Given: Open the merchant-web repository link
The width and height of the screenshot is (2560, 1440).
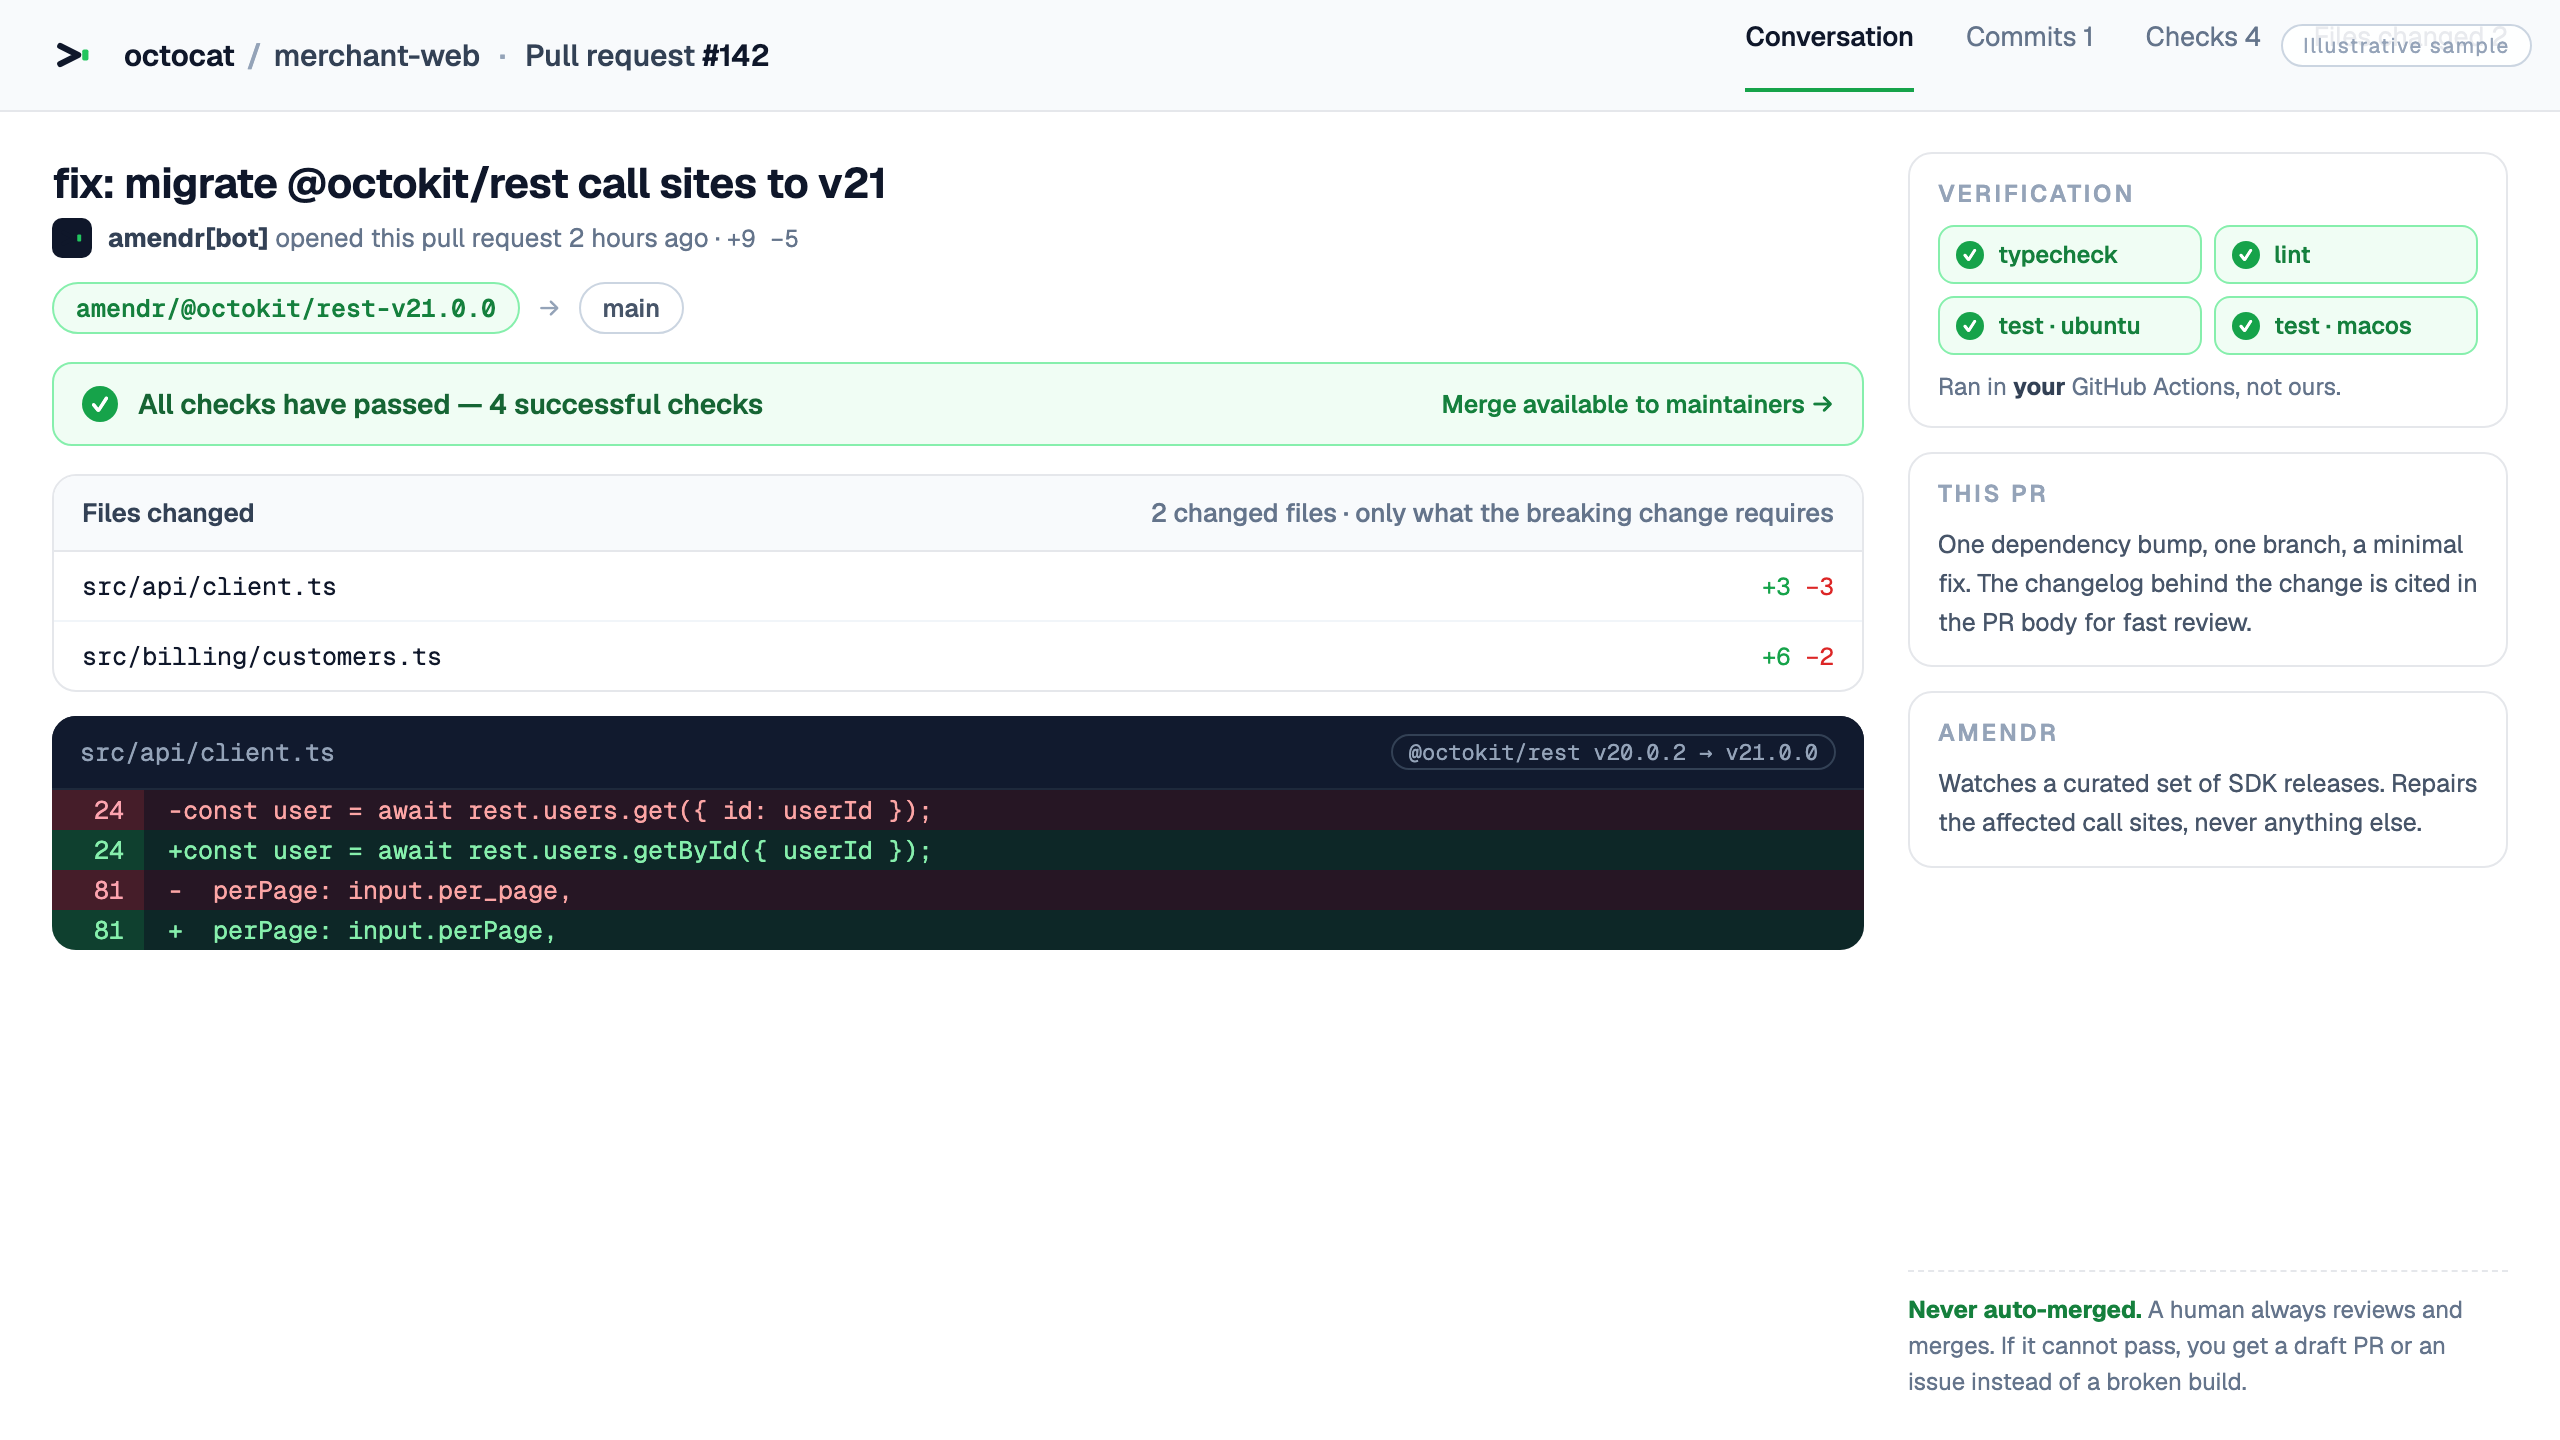Looking at the screenshot, I should pyautogui.click(x=377, y=56).
